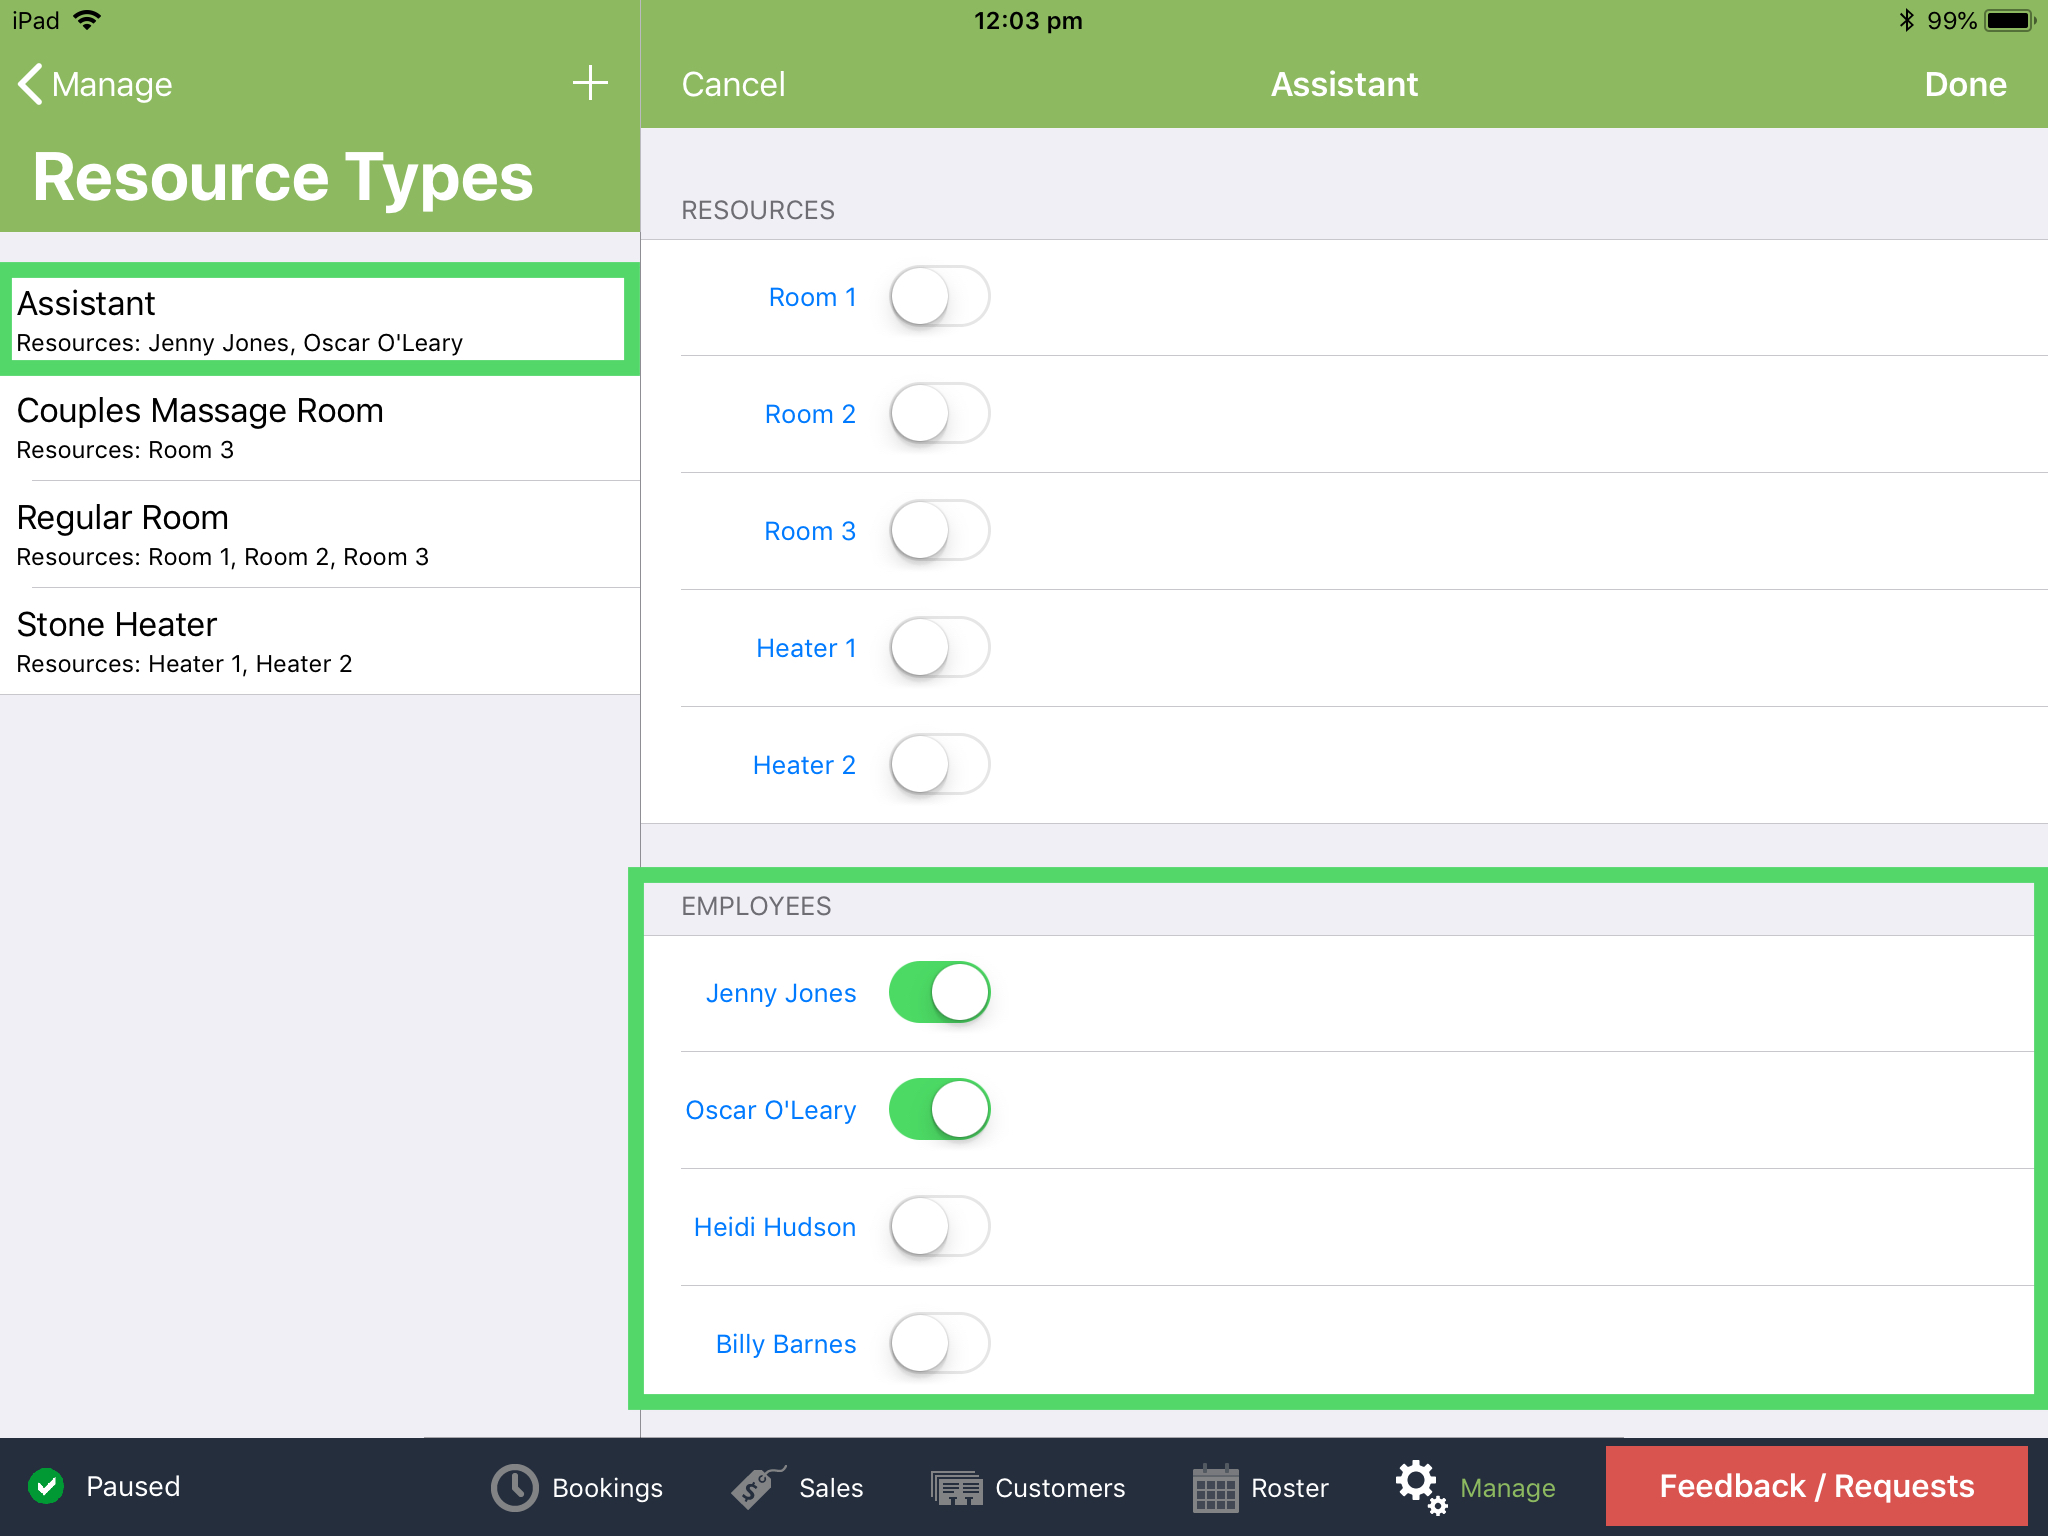Open the Roster calendar icon
Viewport: 2048px width, 1536px height.
tap(1216, 1487)
